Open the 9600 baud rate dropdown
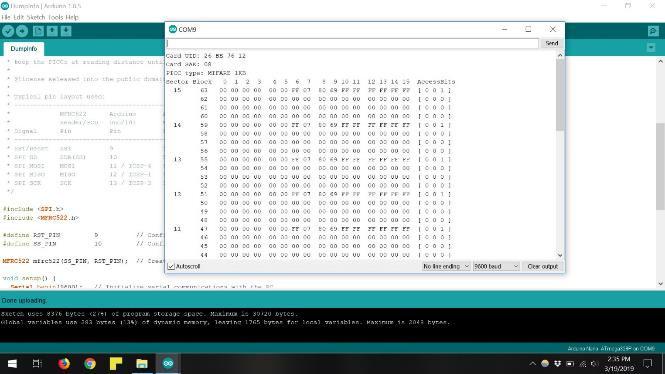 [x=496, y=266]
